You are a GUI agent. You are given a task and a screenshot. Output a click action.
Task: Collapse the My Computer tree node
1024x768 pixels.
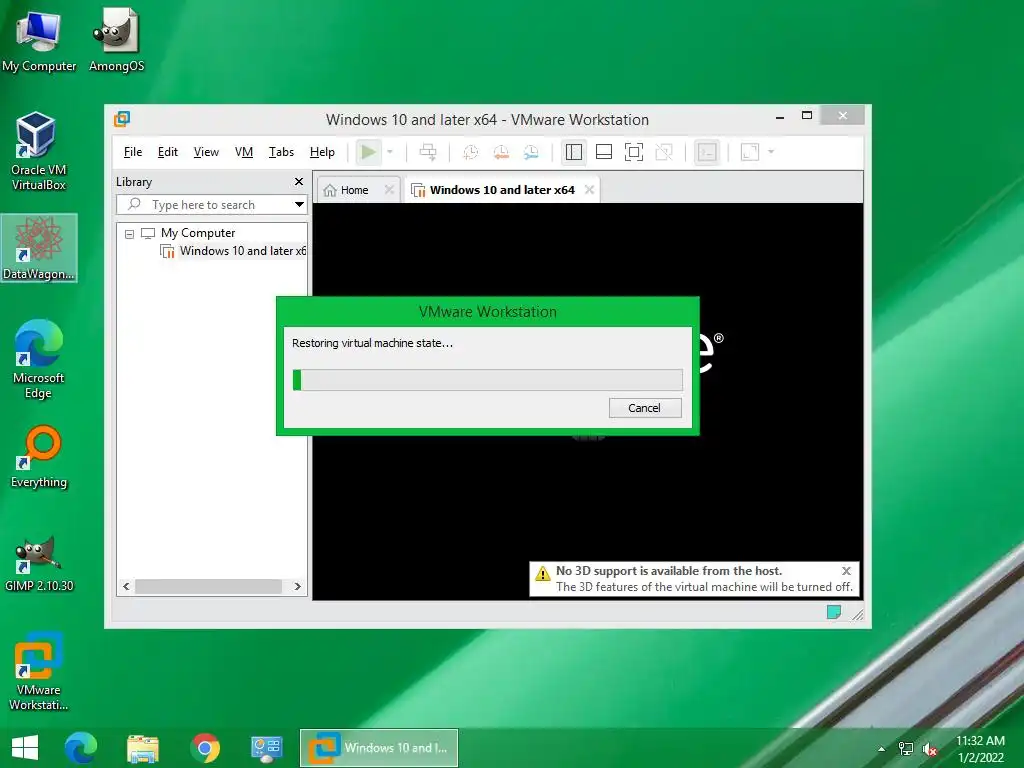(129, 234)
